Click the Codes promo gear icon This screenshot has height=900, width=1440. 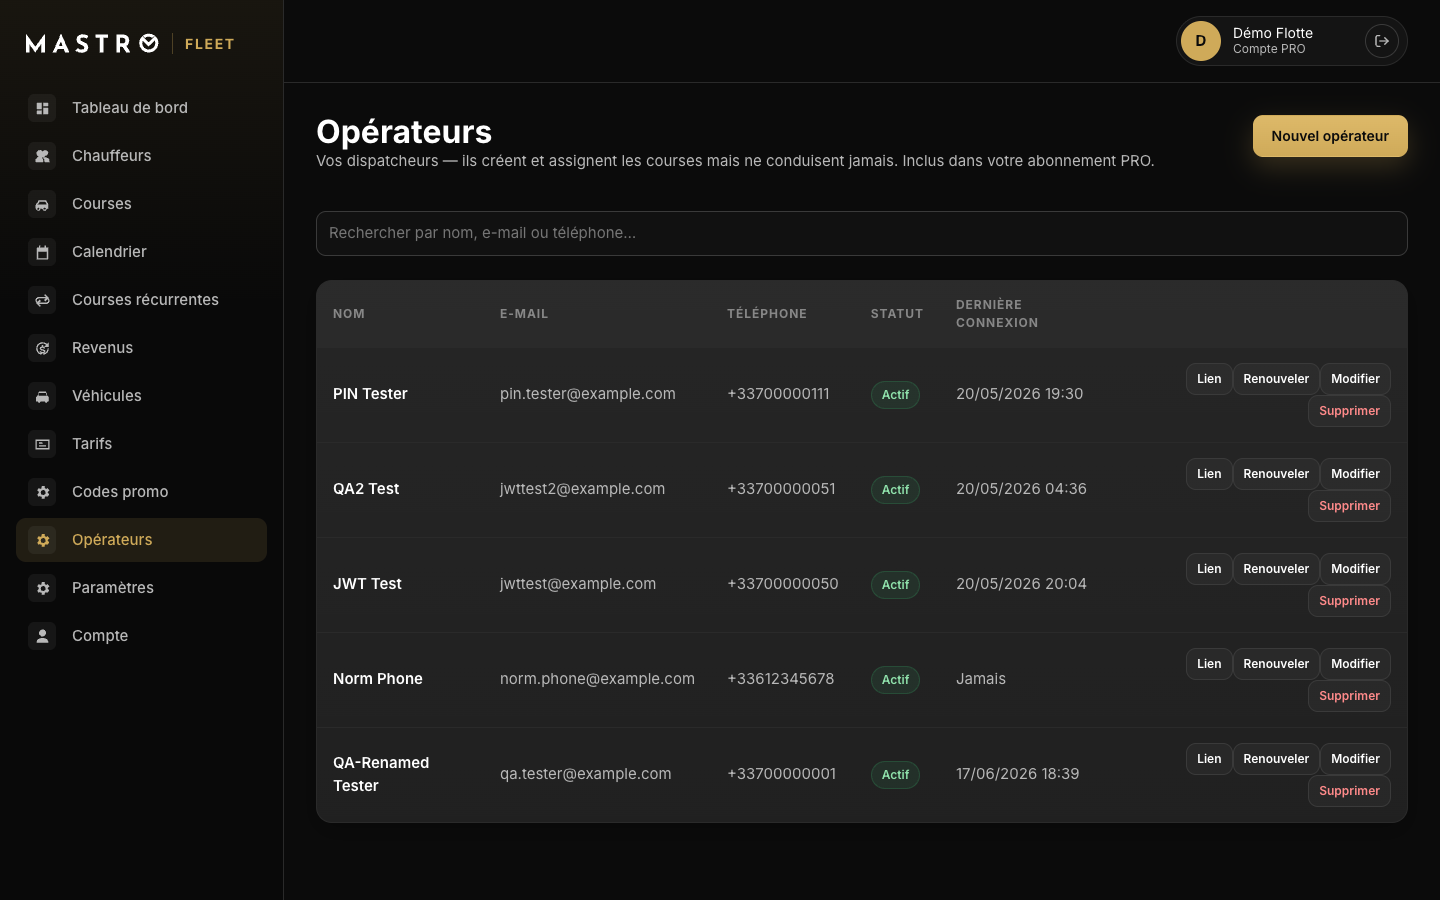tap(42, 492)
